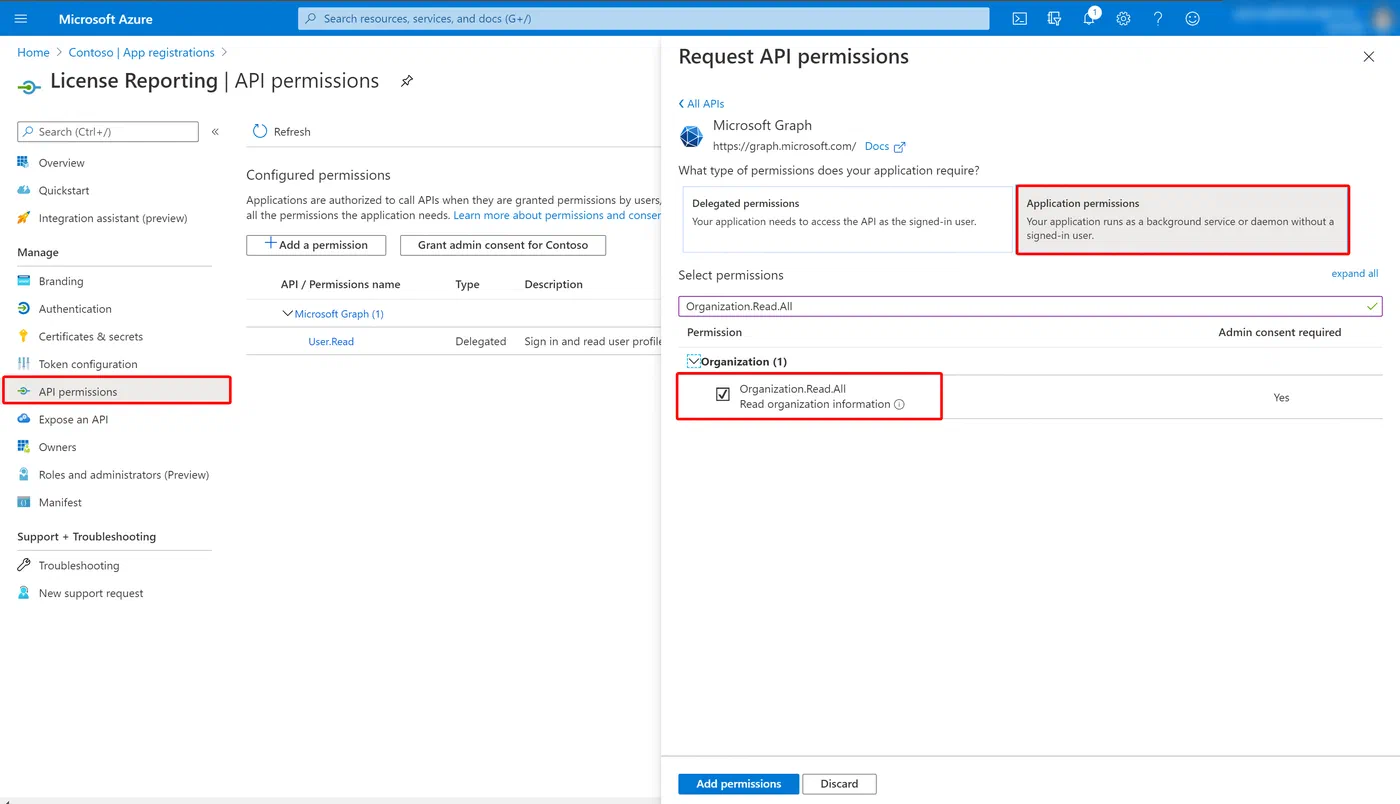Viewport: 1400px width, 804px height.
Task: Click the Quickstart cloud icon
Action: [23, 190]
